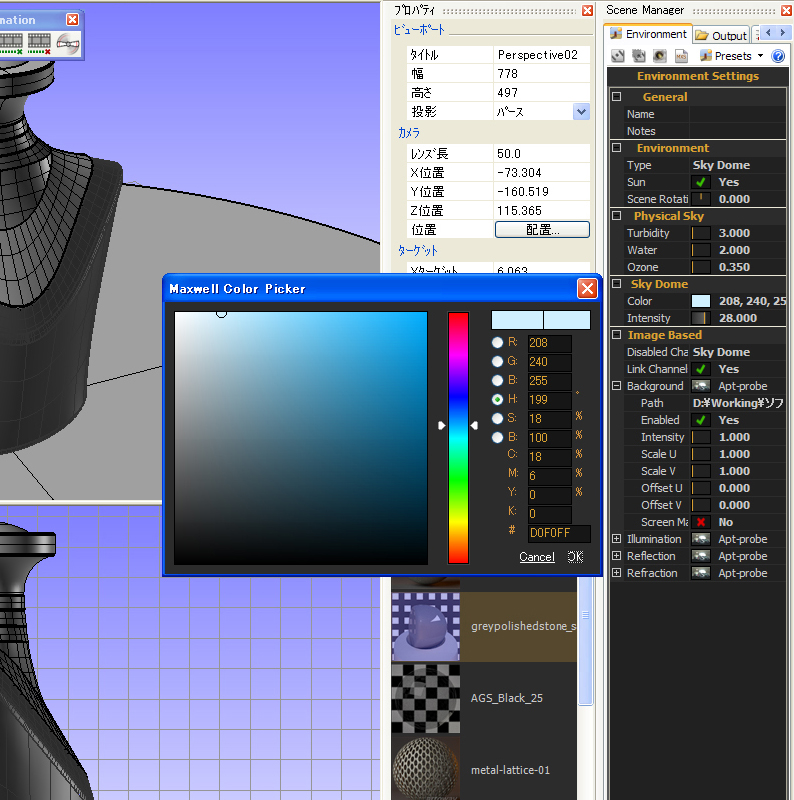The image size is (794, 800).
Task: Click the filmstrip icon with red X
Action: 39,43
